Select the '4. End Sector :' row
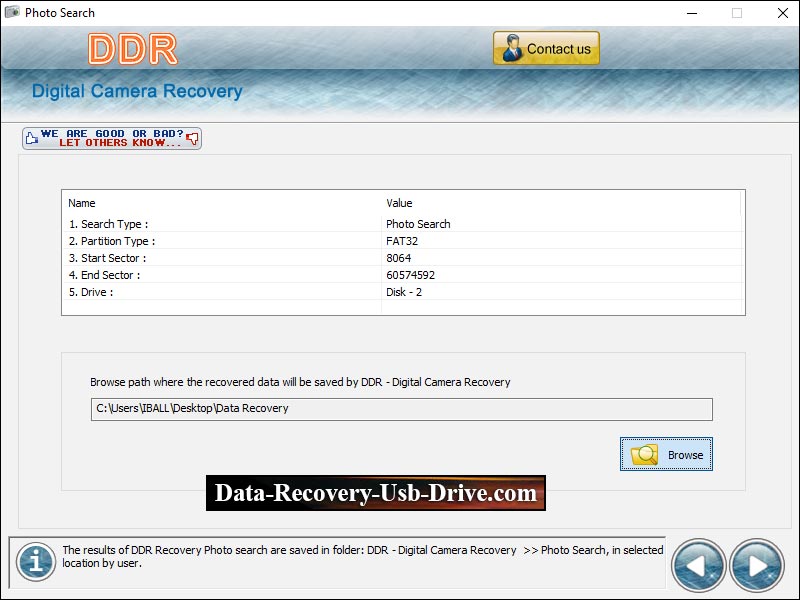 (x=403, y=275)
